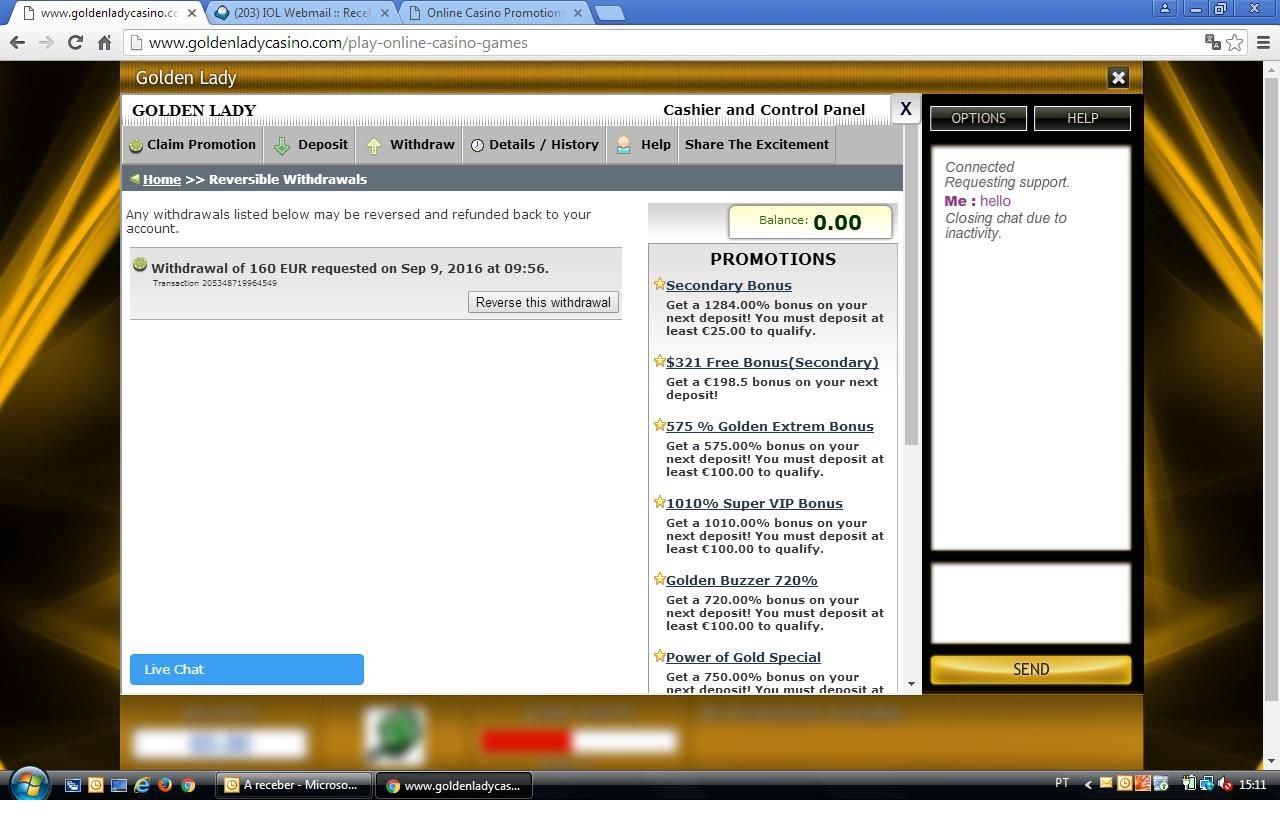Viewport: 1280px width, 835px height.
Task: Click the browser back arrow
Action: pos(17,42)
